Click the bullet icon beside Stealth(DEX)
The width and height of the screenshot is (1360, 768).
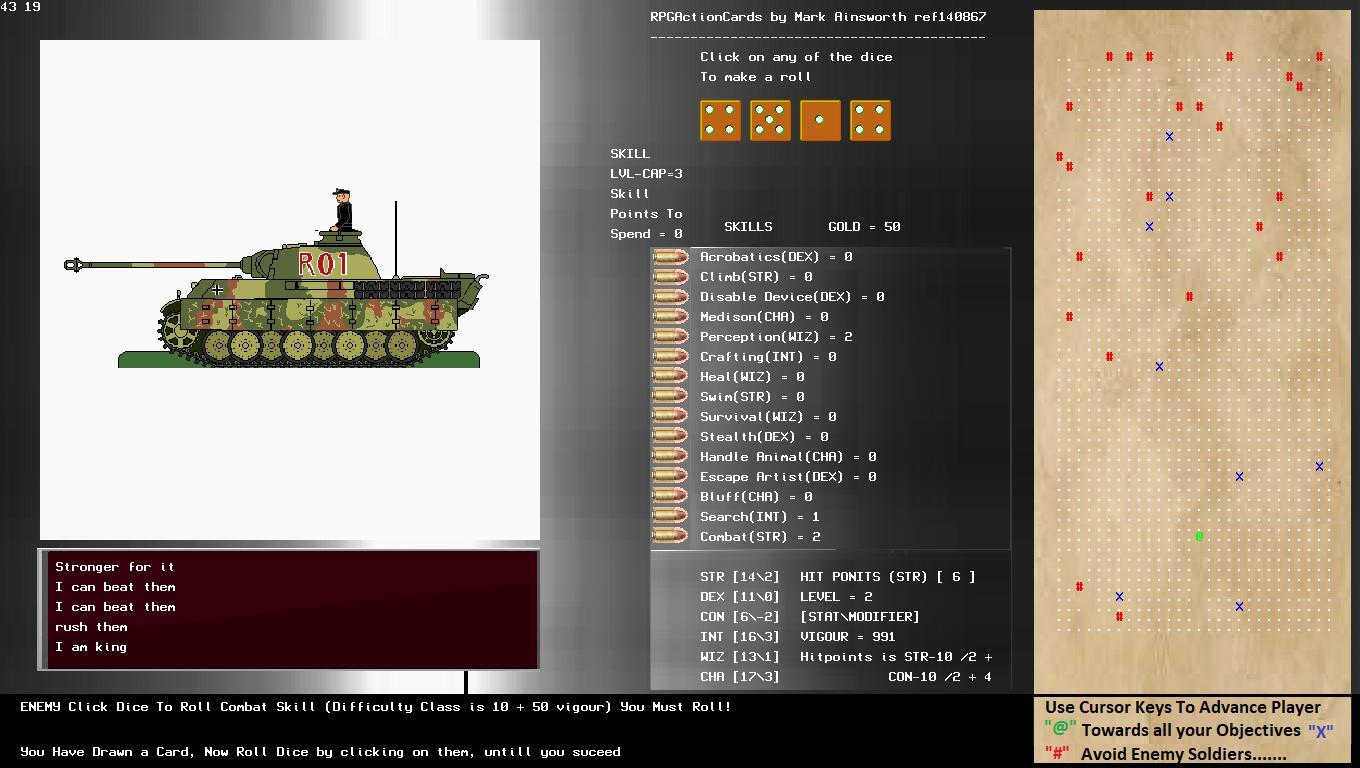click(x=670, y=436)
